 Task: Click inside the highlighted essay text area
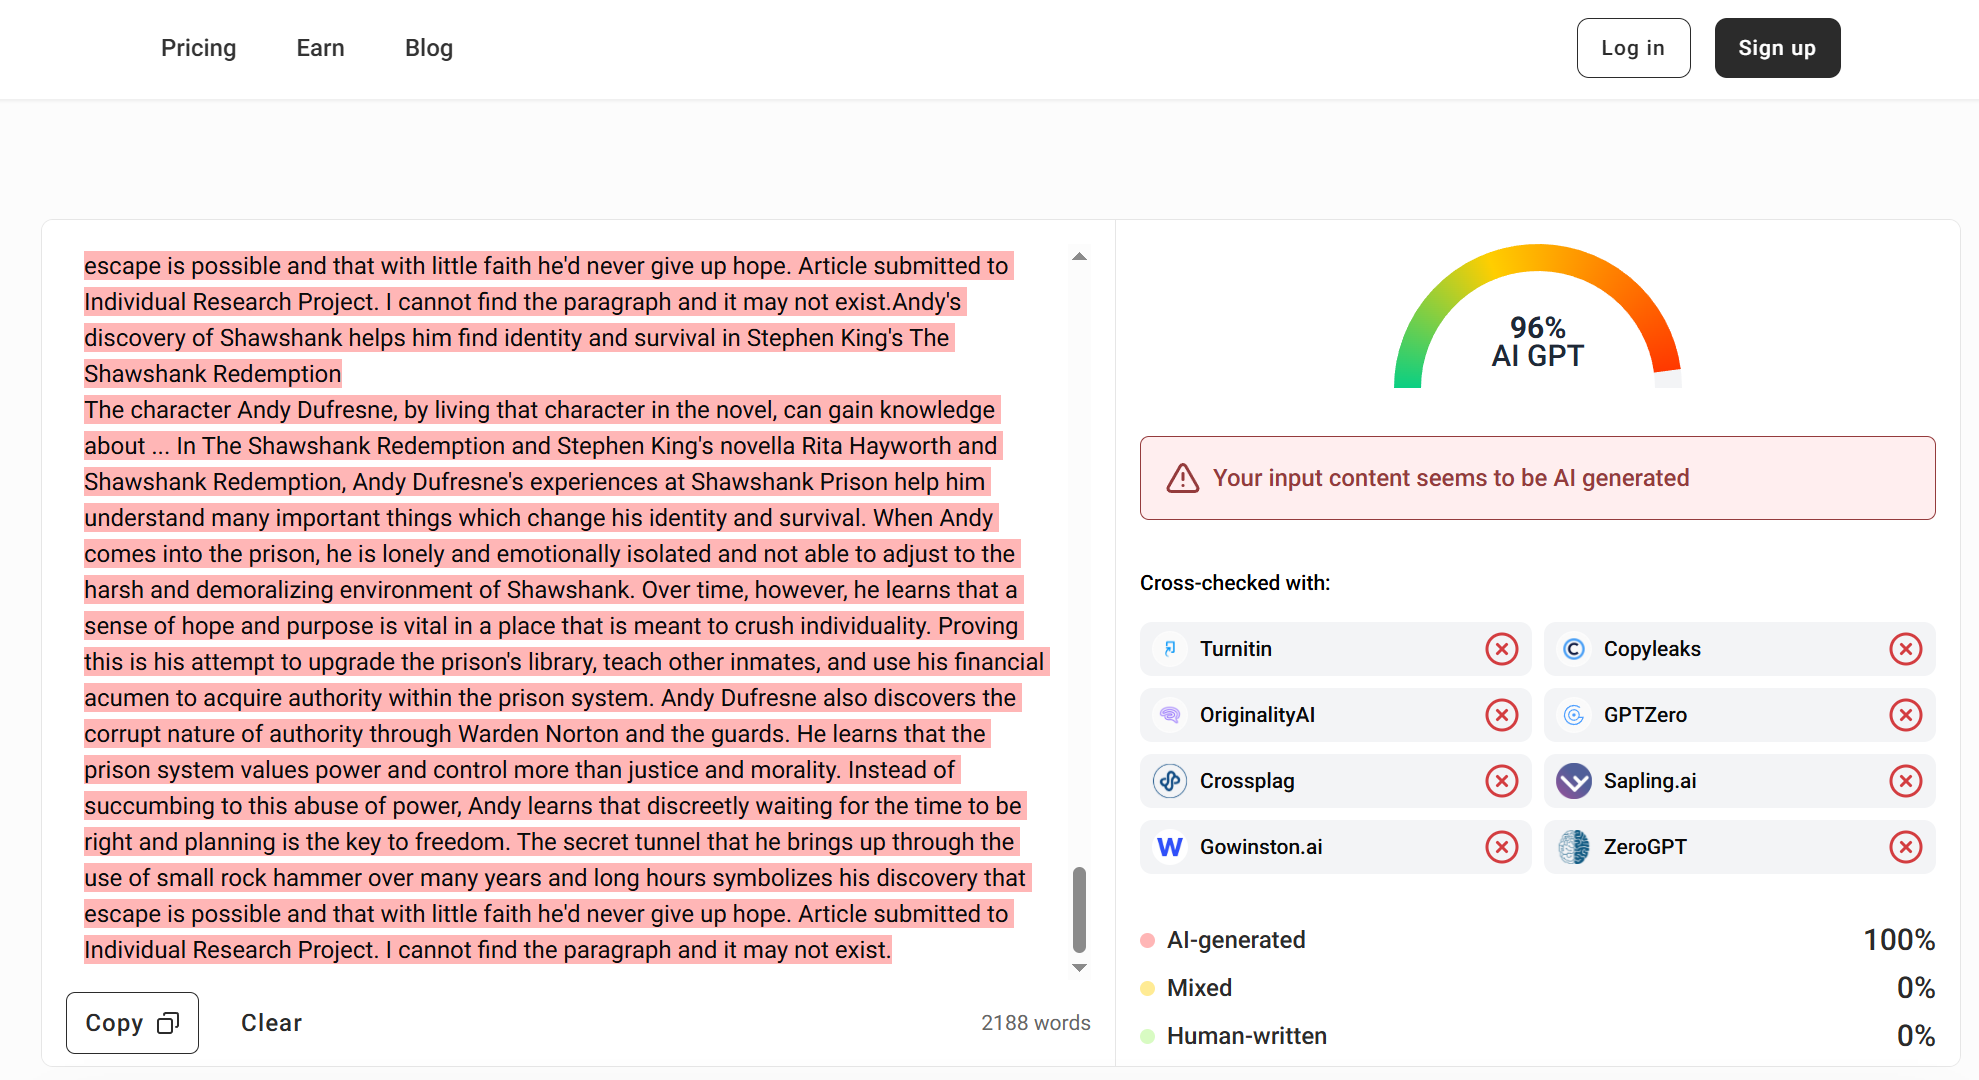(x=565, y=608)
